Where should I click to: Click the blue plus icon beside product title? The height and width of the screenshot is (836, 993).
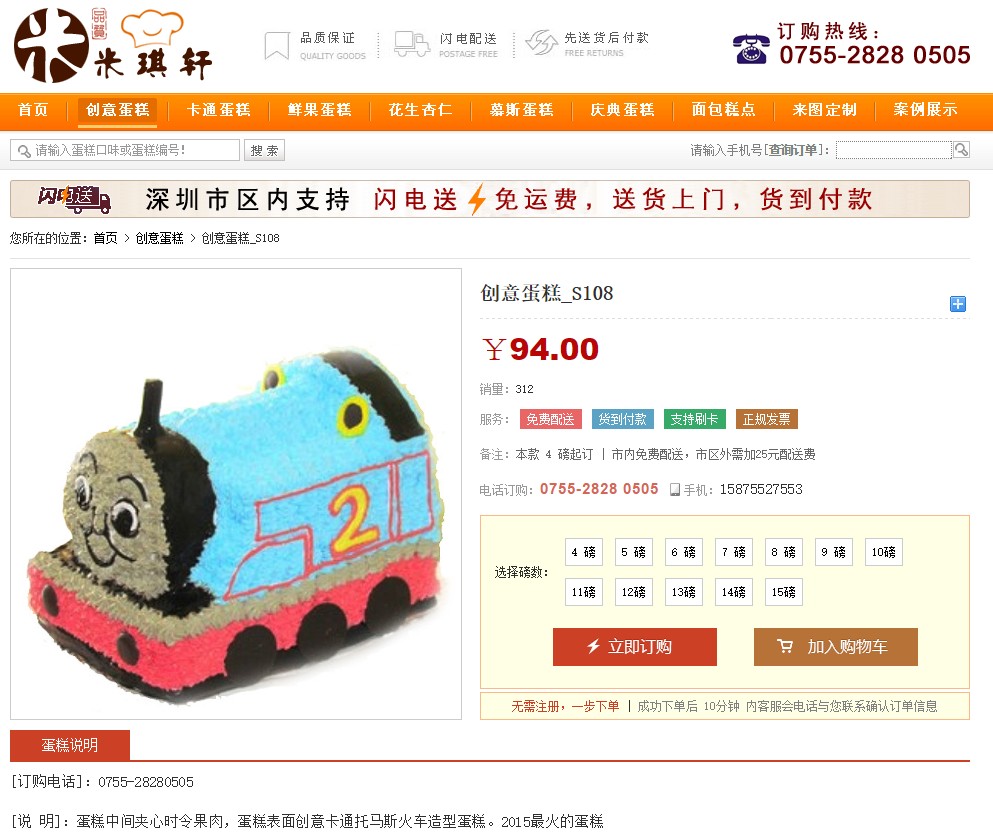[958, 304]
